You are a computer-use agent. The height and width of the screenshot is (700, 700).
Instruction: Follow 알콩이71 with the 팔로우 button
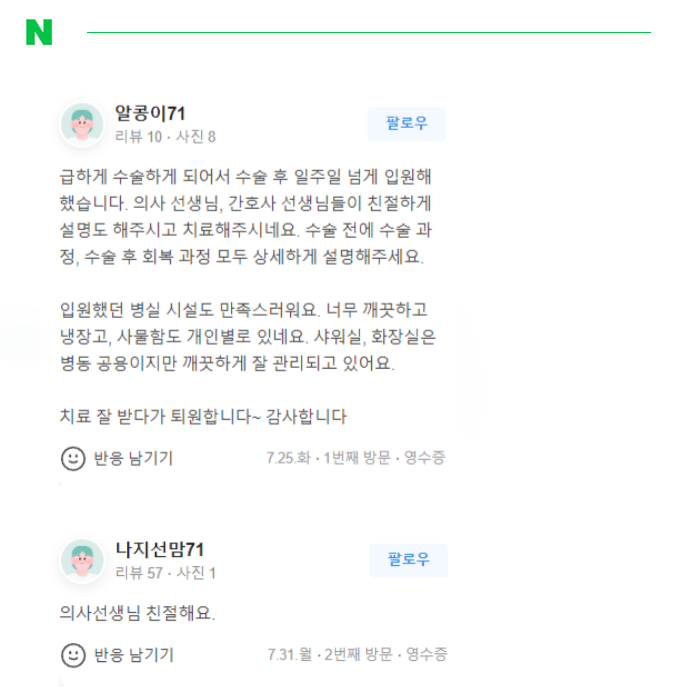(x=407, y=124)
